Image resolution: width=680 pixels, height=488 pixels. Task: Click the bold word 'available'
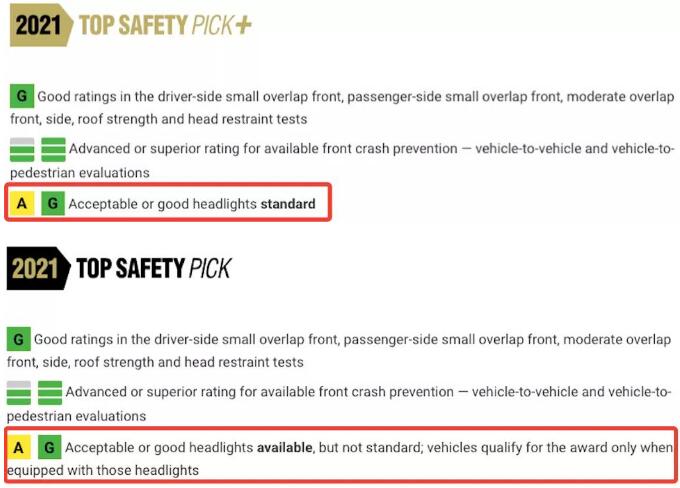tap(284, 447)
